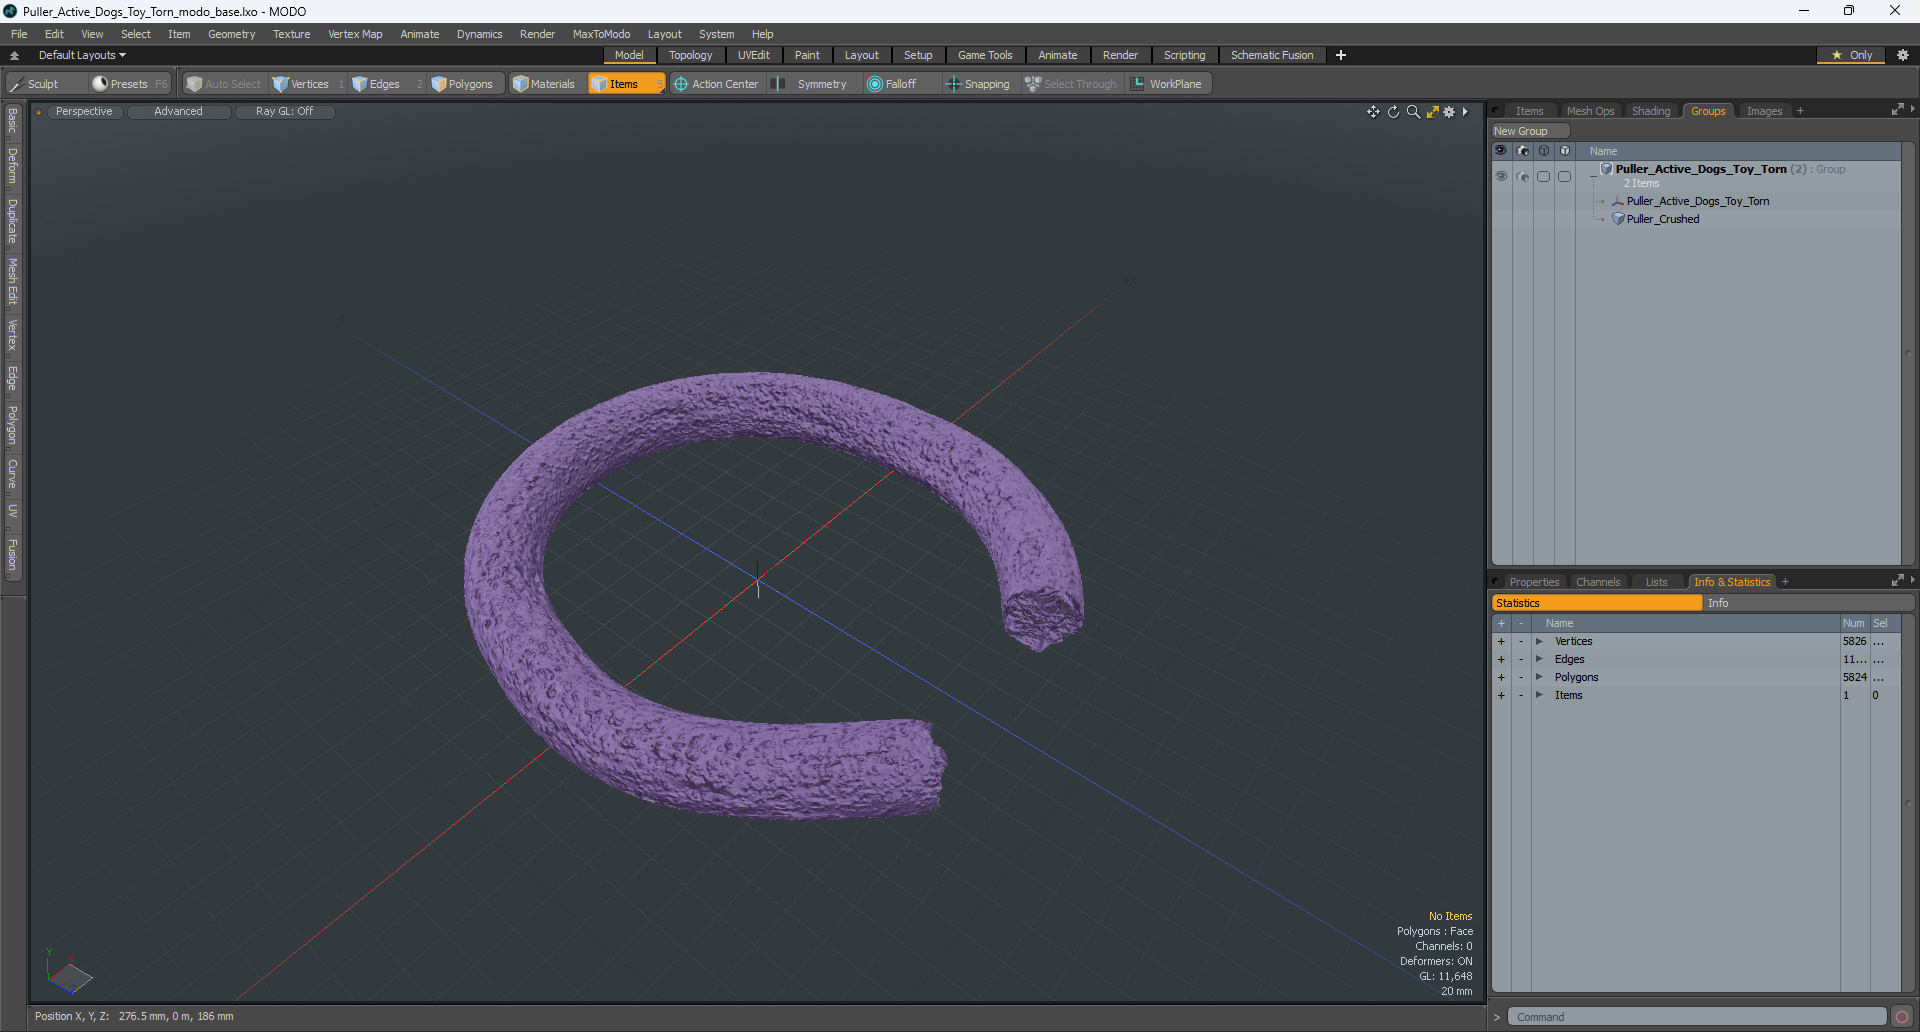The width and height of the screenshot is (1920, 1032).
Task: Switch to the Mesh Ops tab
Action: (x=1590, y=111)
